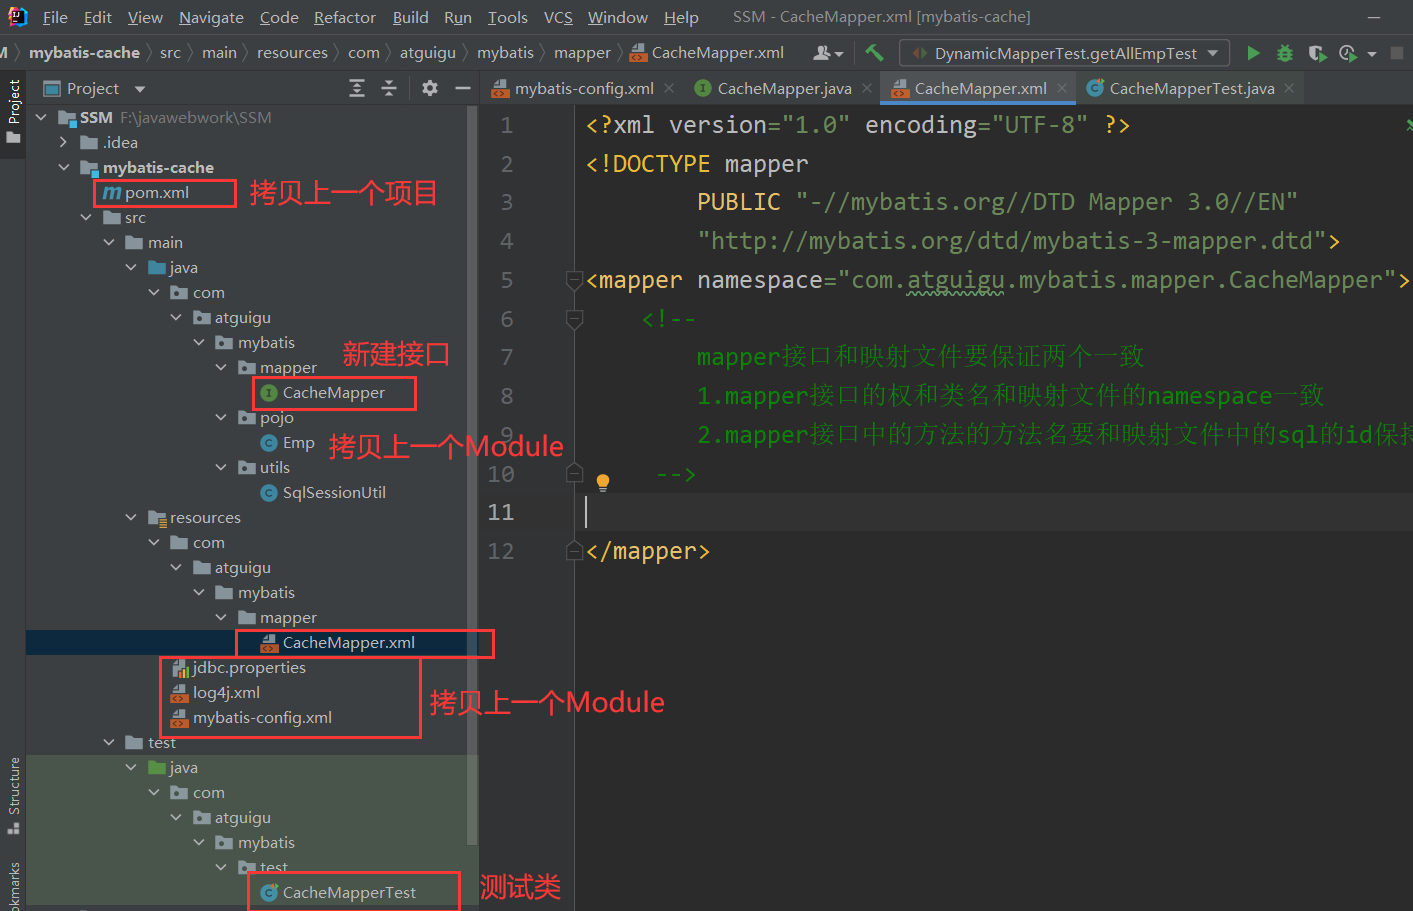Viewport: 1413px width, 911px height.
Task: Open the VCS menu
Action: click(558, 17)
